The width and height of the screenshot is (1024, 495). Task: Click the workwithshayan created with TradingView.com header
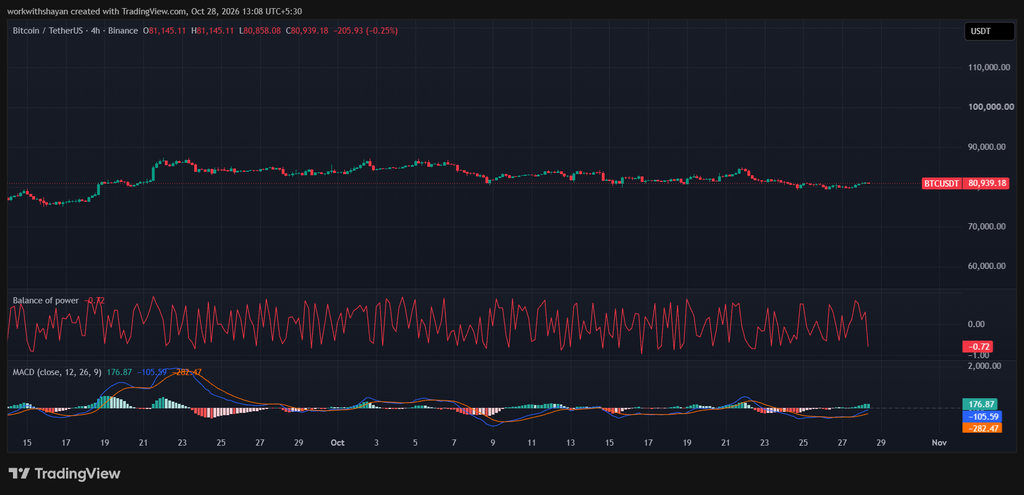click(x=155, y=11)
